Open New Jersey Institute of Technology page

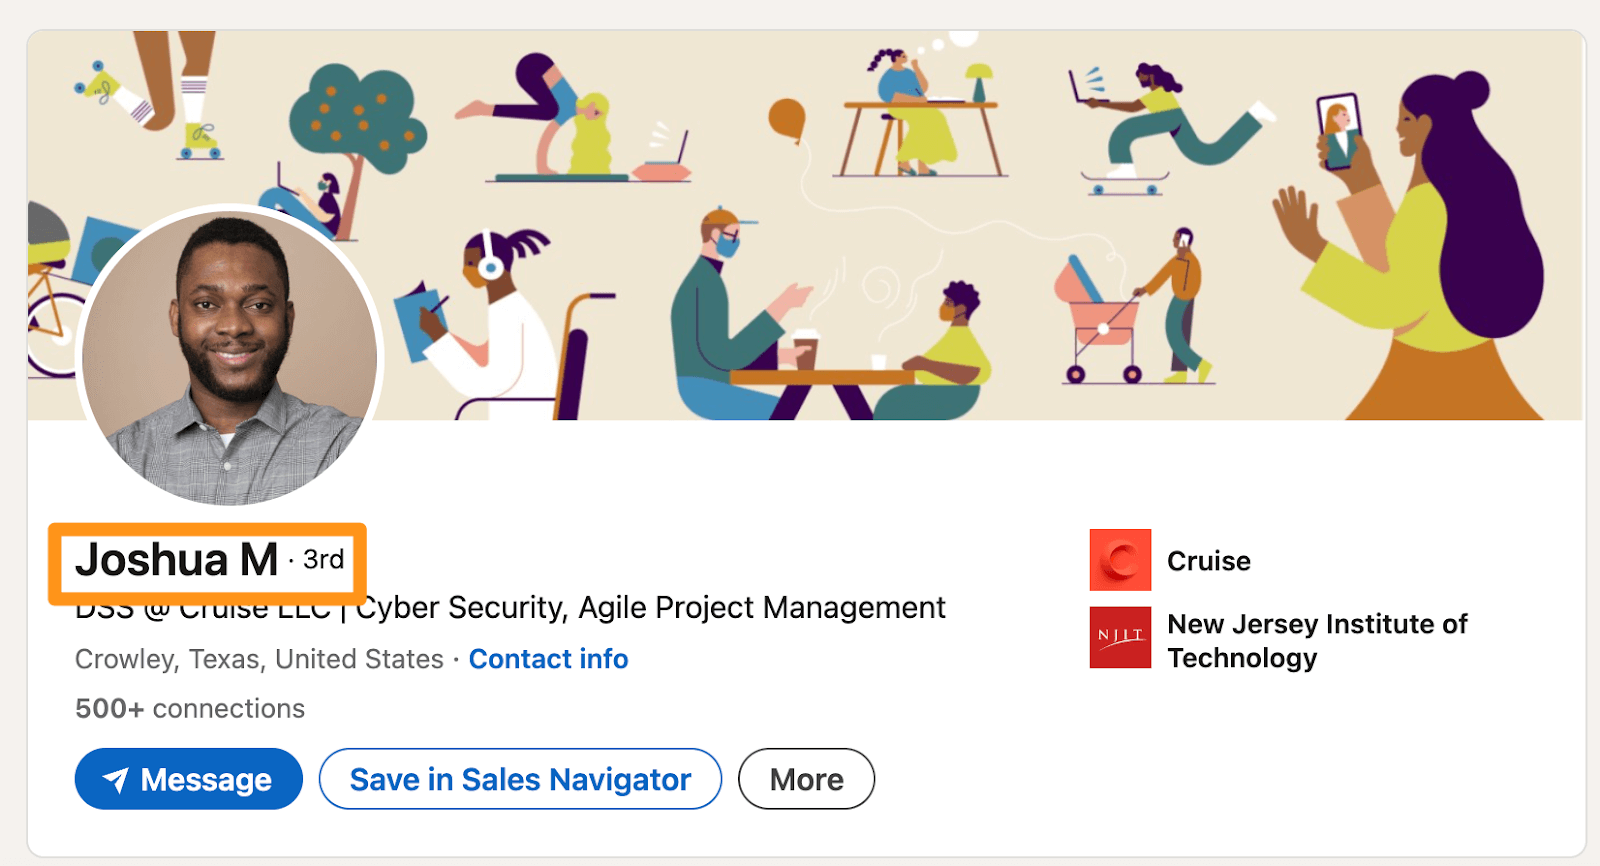coord(1316,640)
